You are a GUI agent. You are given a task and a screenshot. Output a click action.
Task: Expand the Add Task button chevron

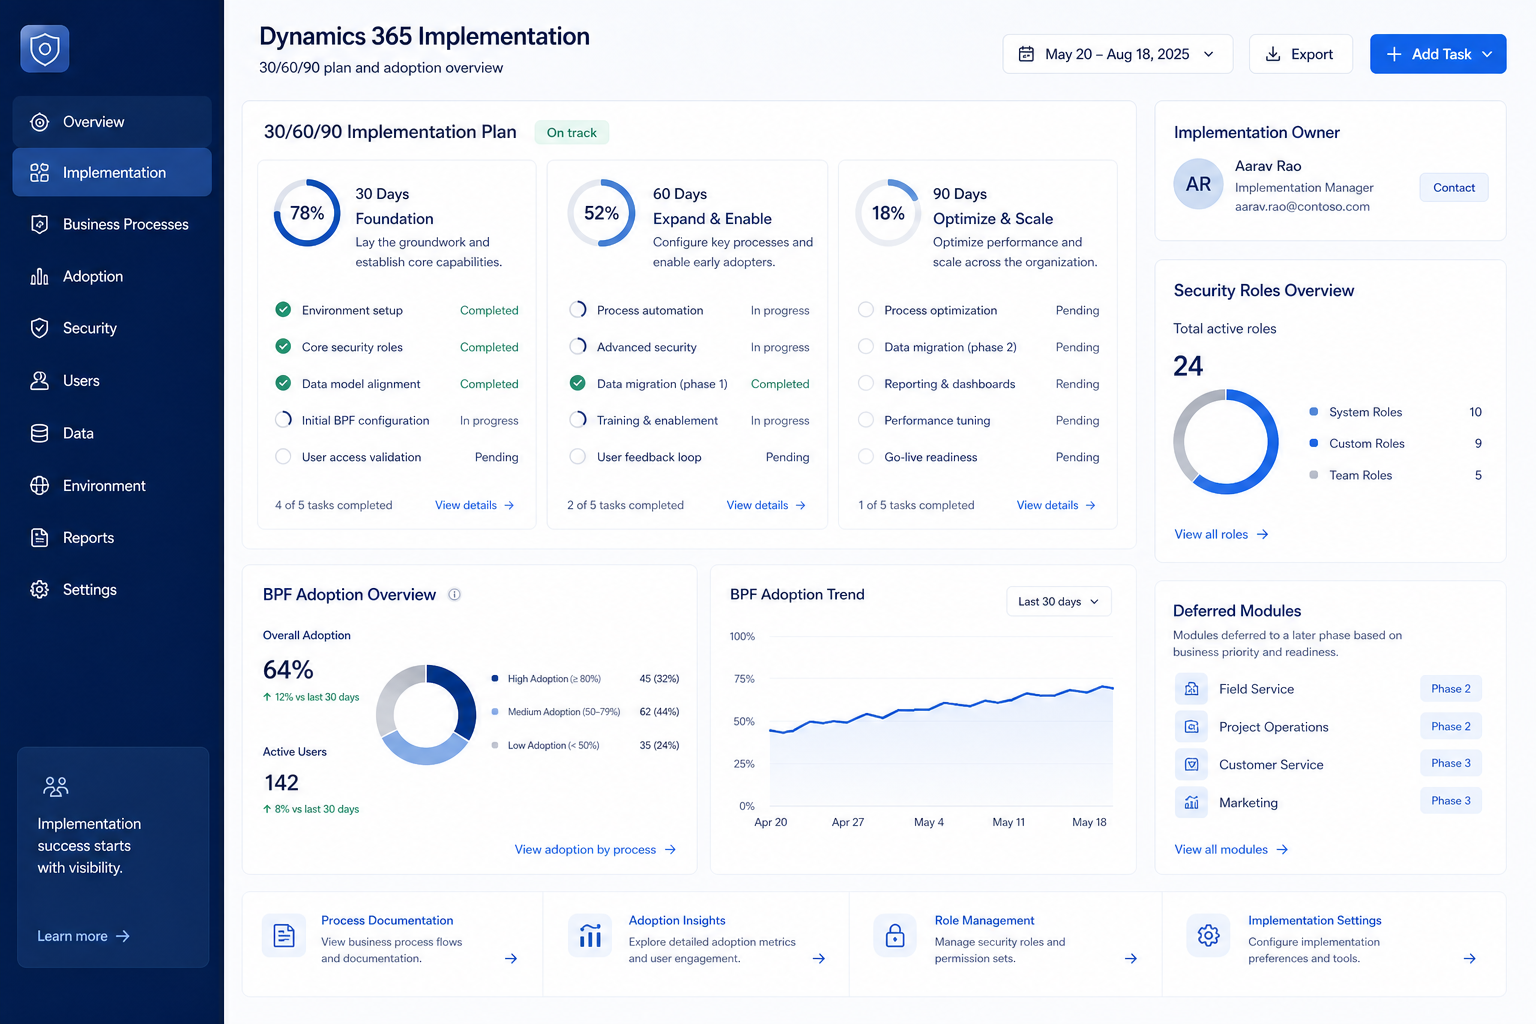click(1487, 54)
